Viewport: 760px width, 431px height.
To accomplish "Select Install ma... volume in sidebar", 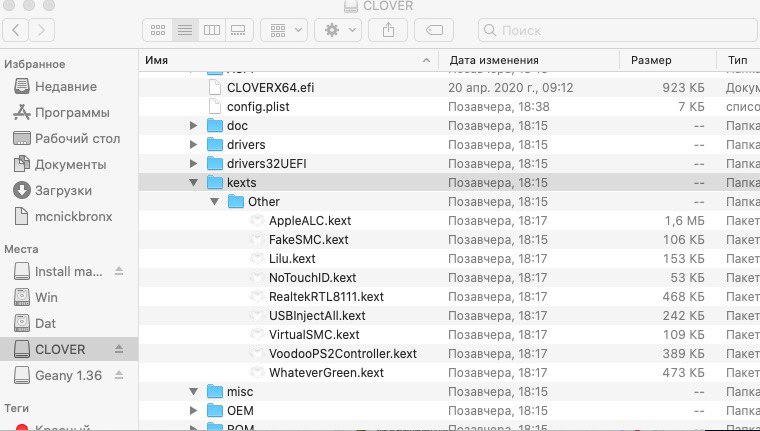I will click(x=58, y=271).
